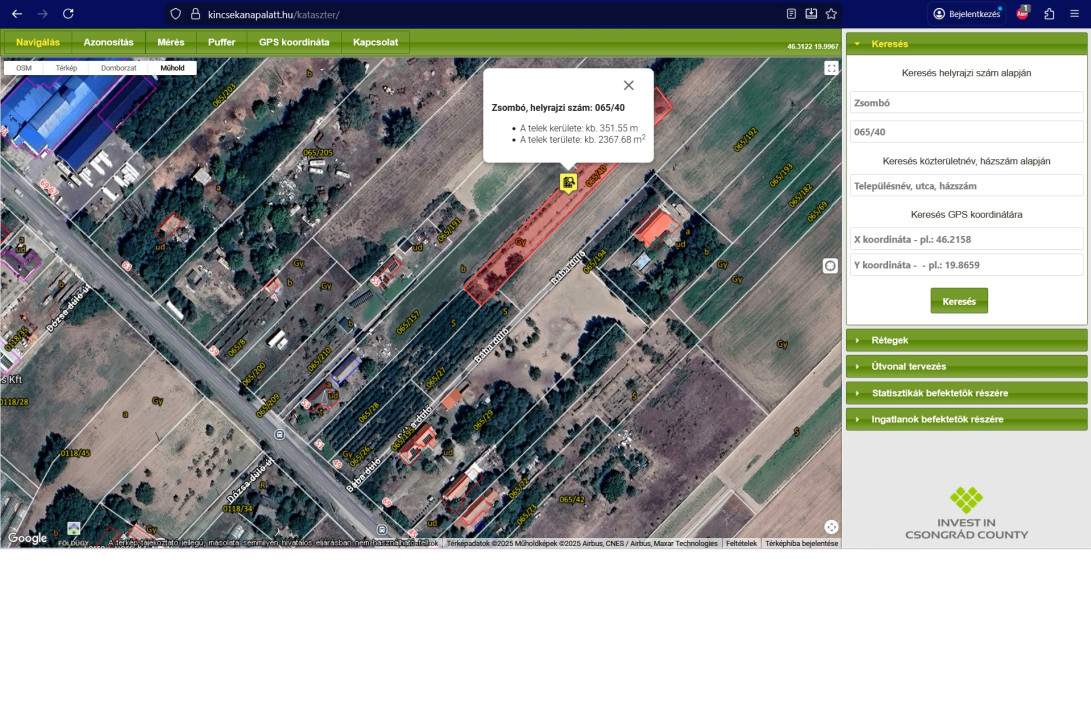Click the yellow parcel marker on map
This screenshot has width=1091, height=720.
(568, 182)
